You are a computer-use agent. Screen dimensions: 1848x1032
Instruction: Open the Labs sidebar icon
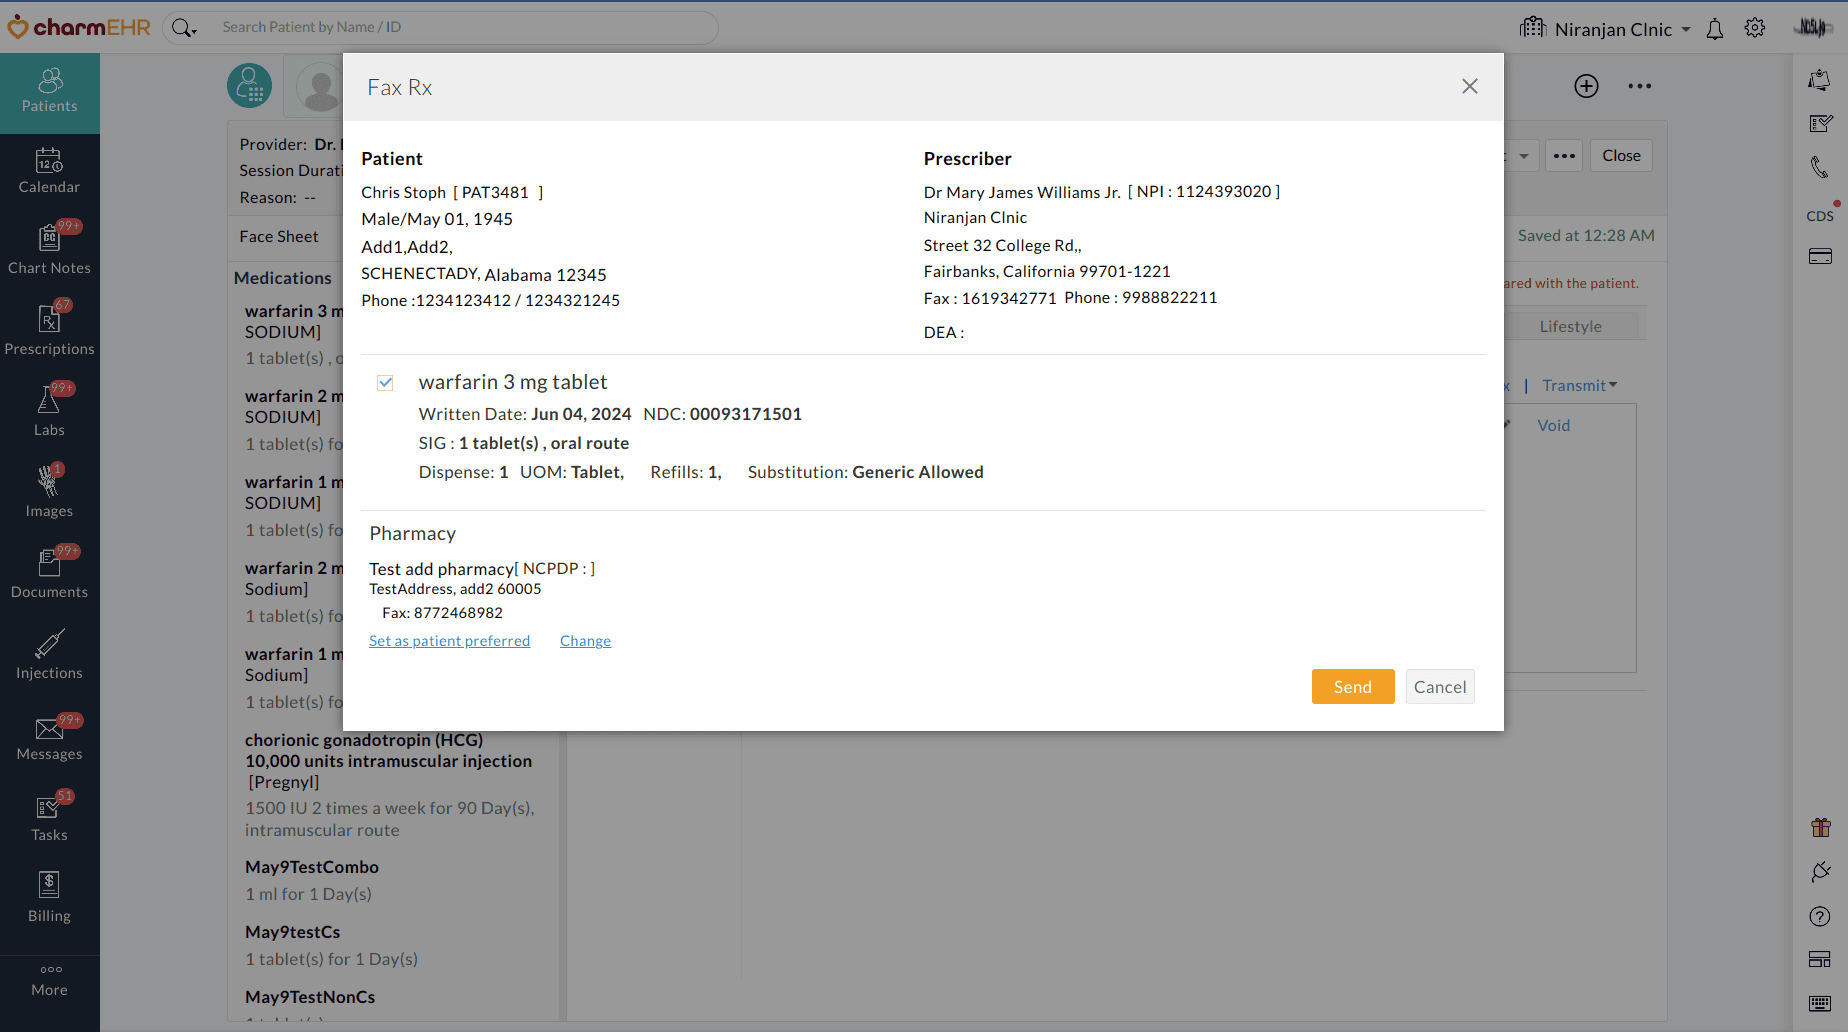tap(49, 410)
